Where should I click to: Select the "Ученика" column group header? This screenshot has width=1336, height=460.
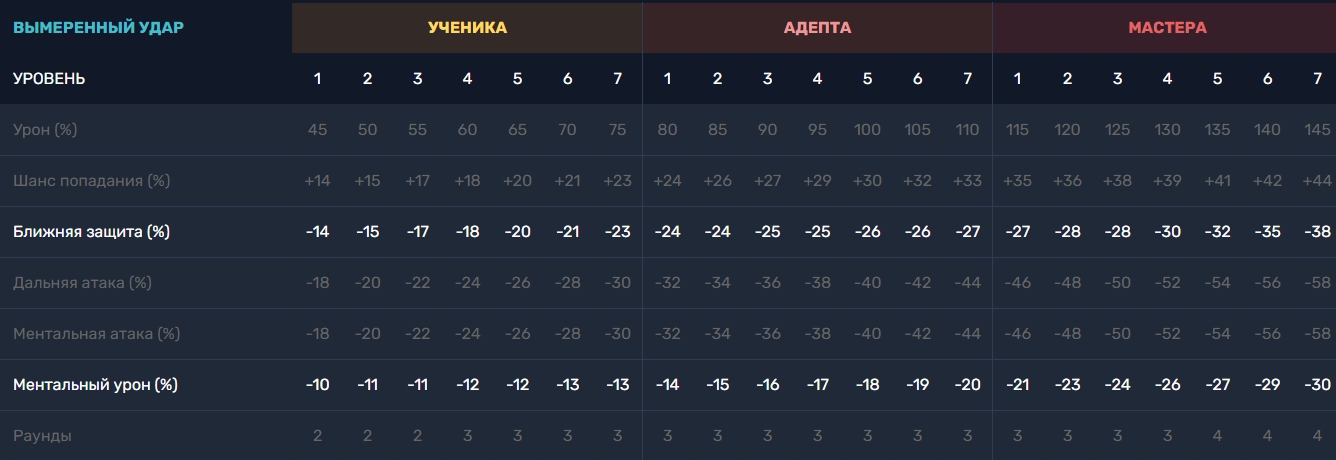coord(467,27)
